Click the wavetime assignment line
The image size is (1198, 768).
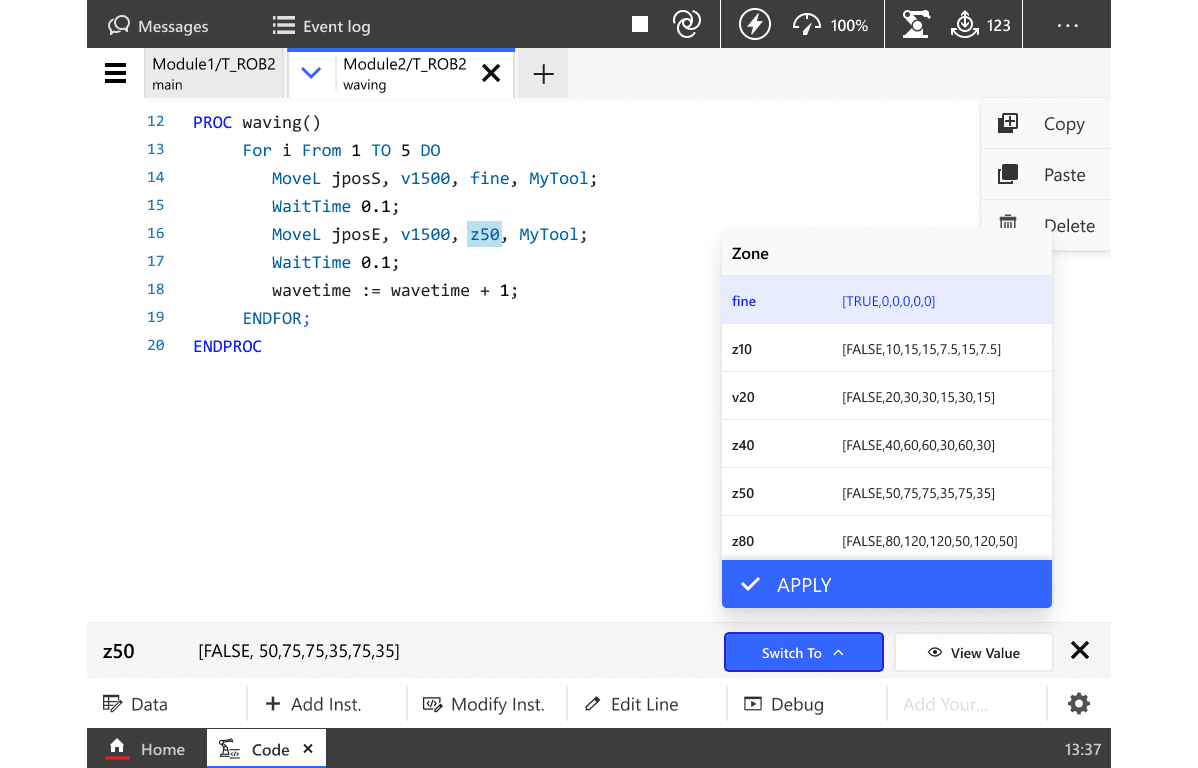point(395,290)
